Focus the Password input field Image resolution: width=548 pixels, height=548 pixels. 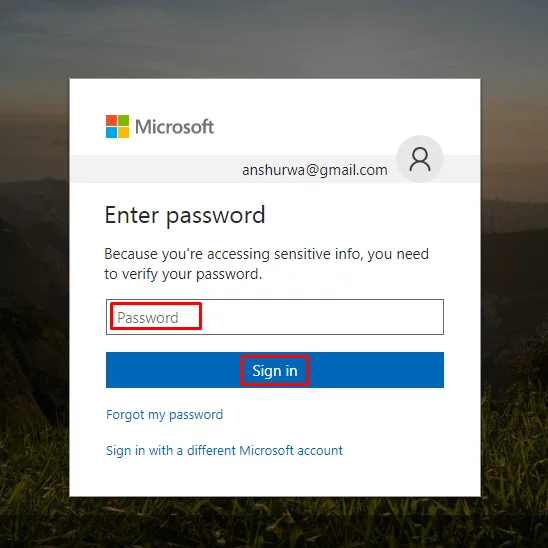[275, 317]
